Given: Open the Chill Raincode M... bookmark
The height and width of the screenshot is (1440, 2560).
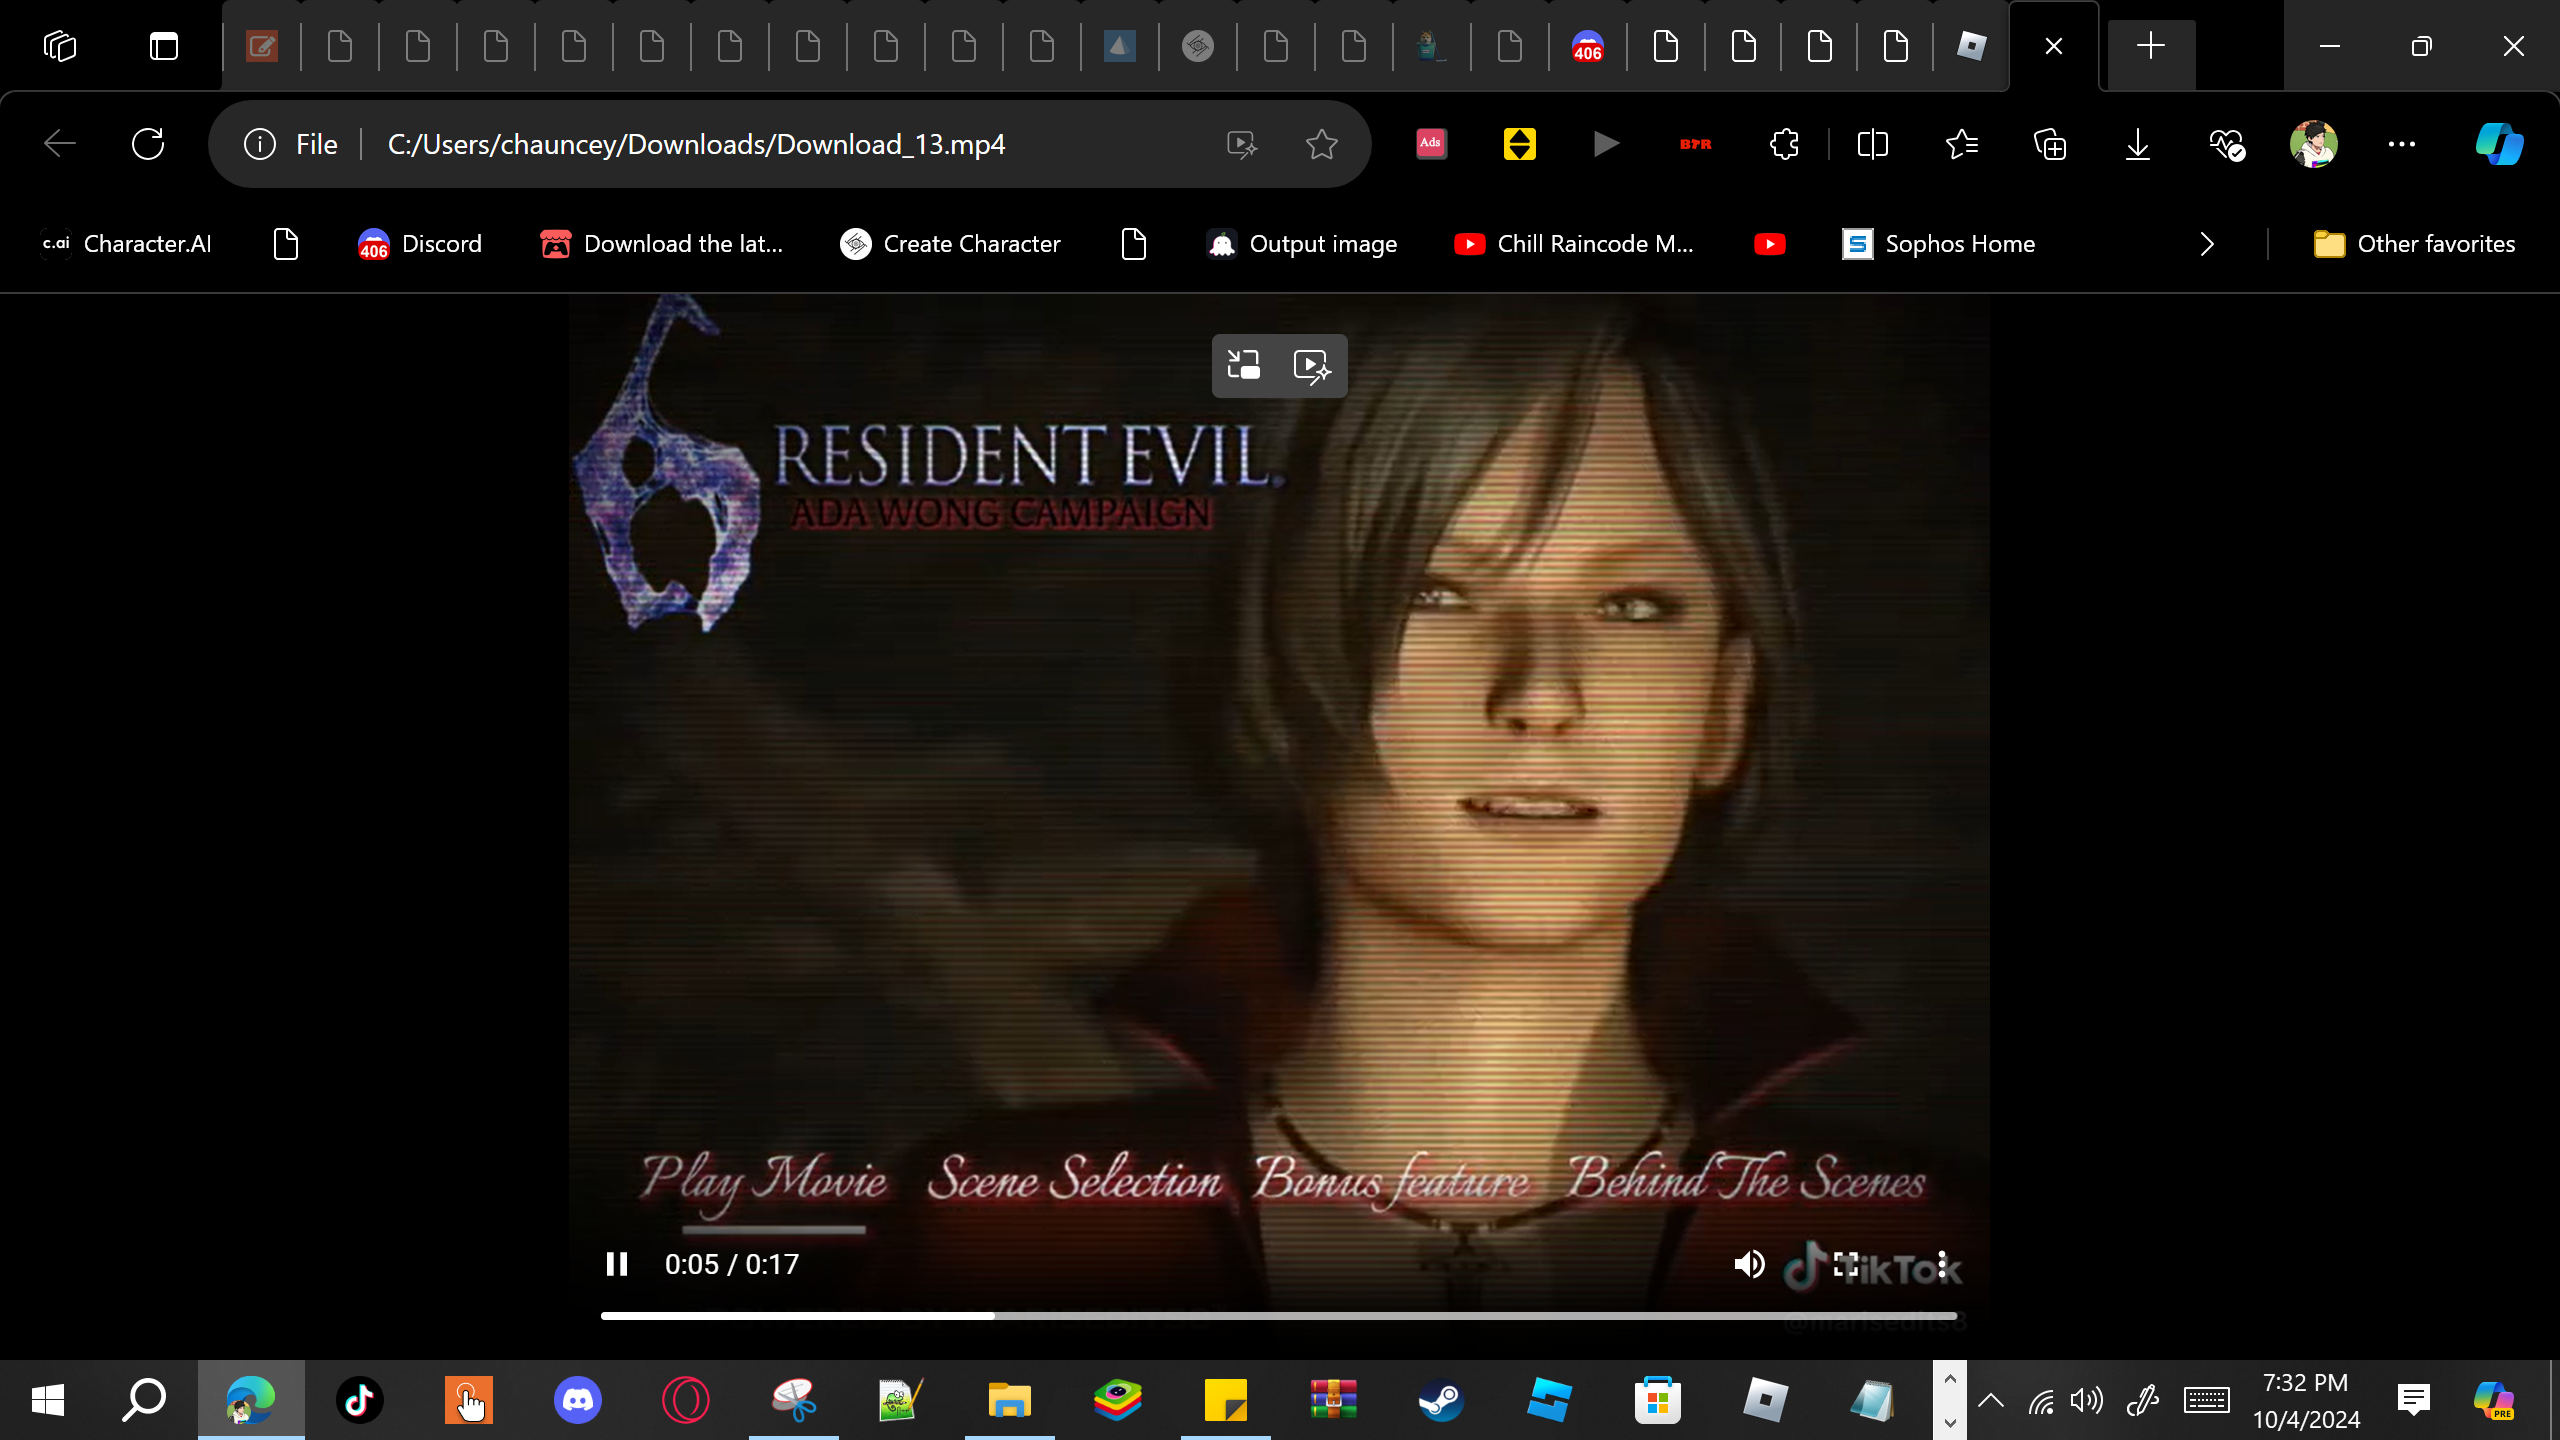Looking at the screenshot, I should pos(1574,244).
